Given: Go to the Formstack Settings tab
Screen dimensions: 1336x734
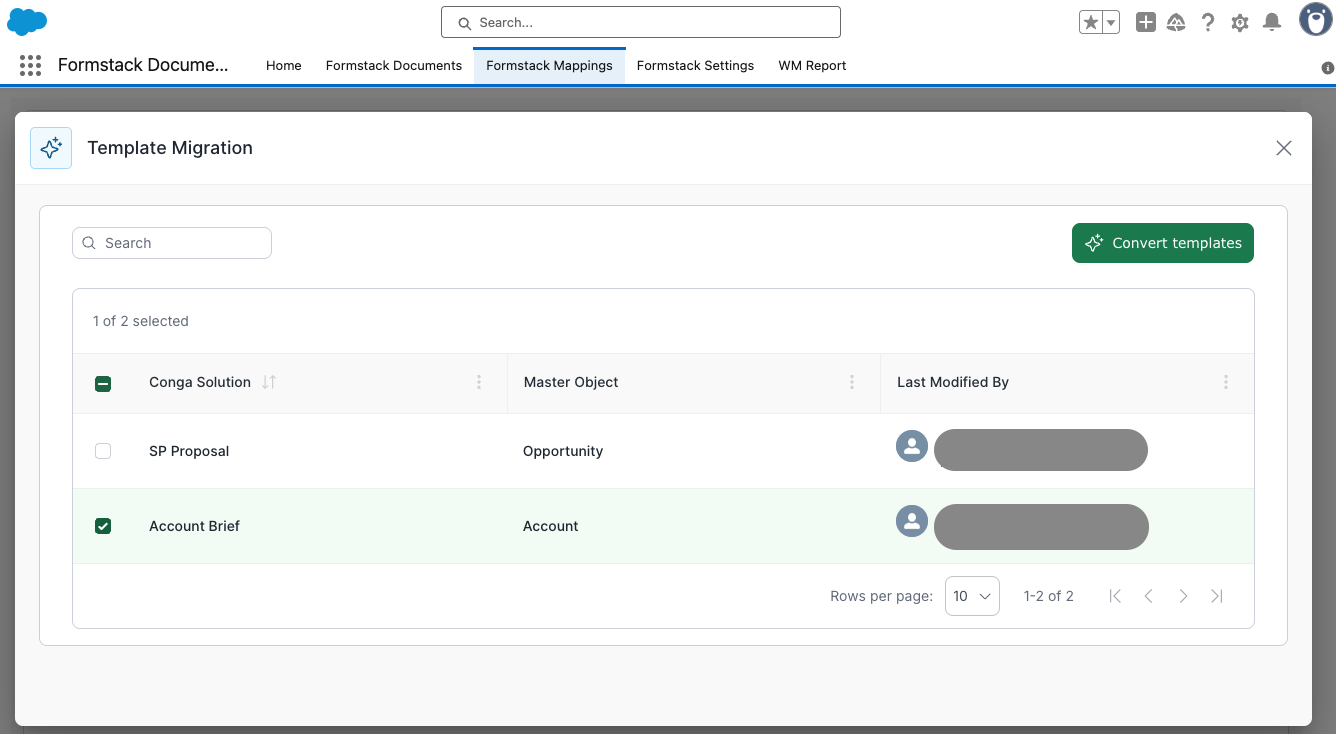Looking at the screenshot, I should tap(695, 66).
